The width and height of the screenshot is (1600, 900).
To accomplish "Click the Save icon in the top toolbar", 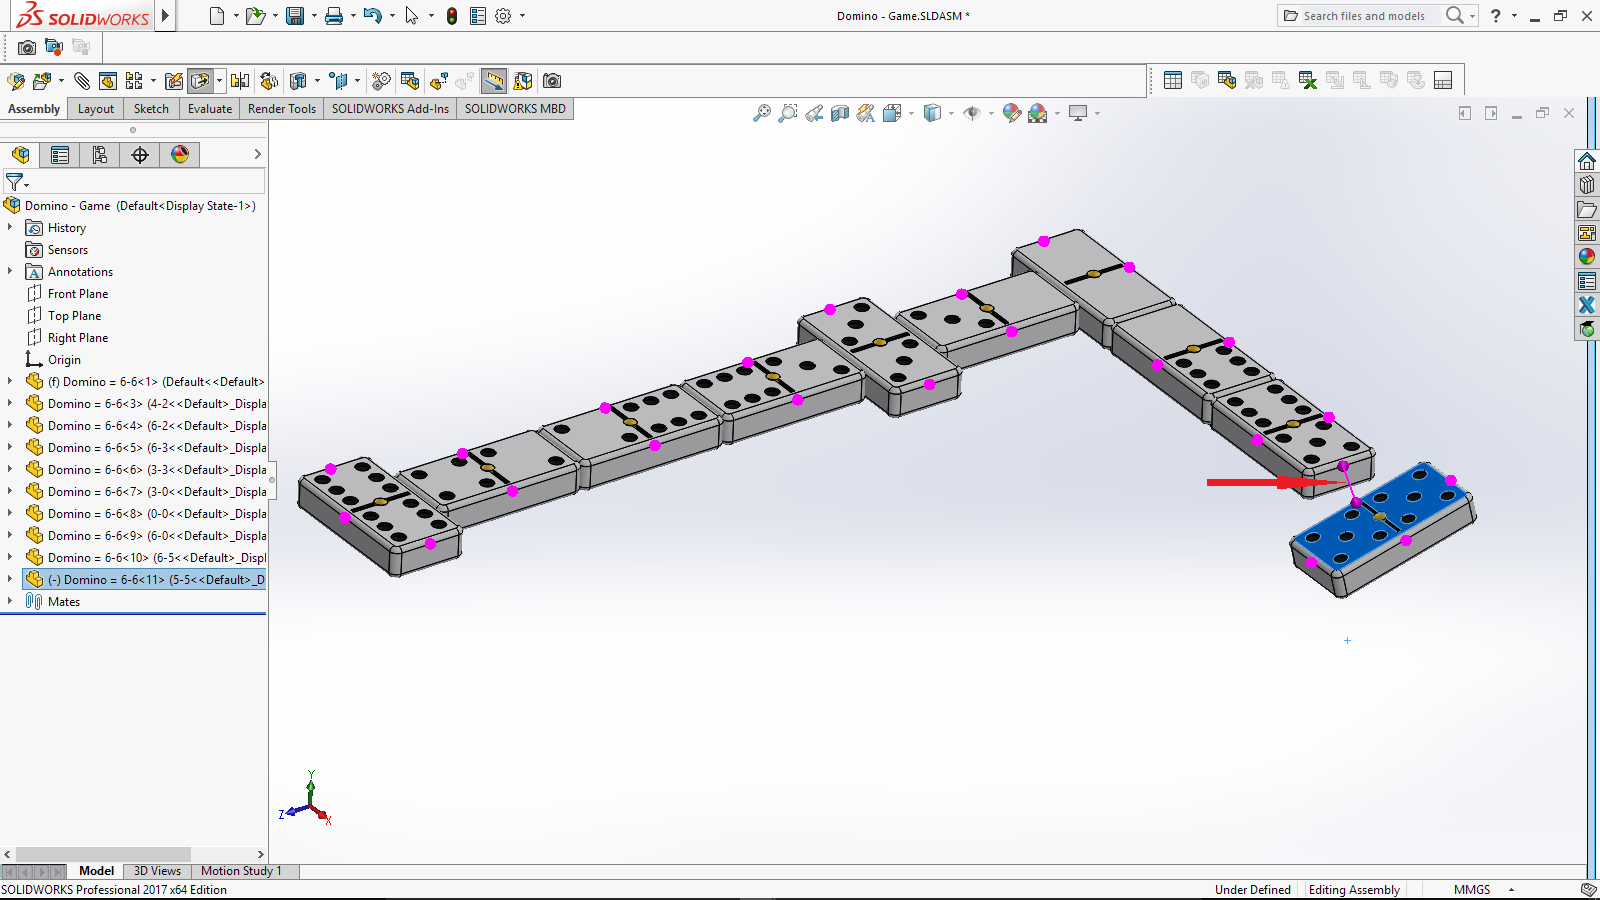I will [294, 16].
